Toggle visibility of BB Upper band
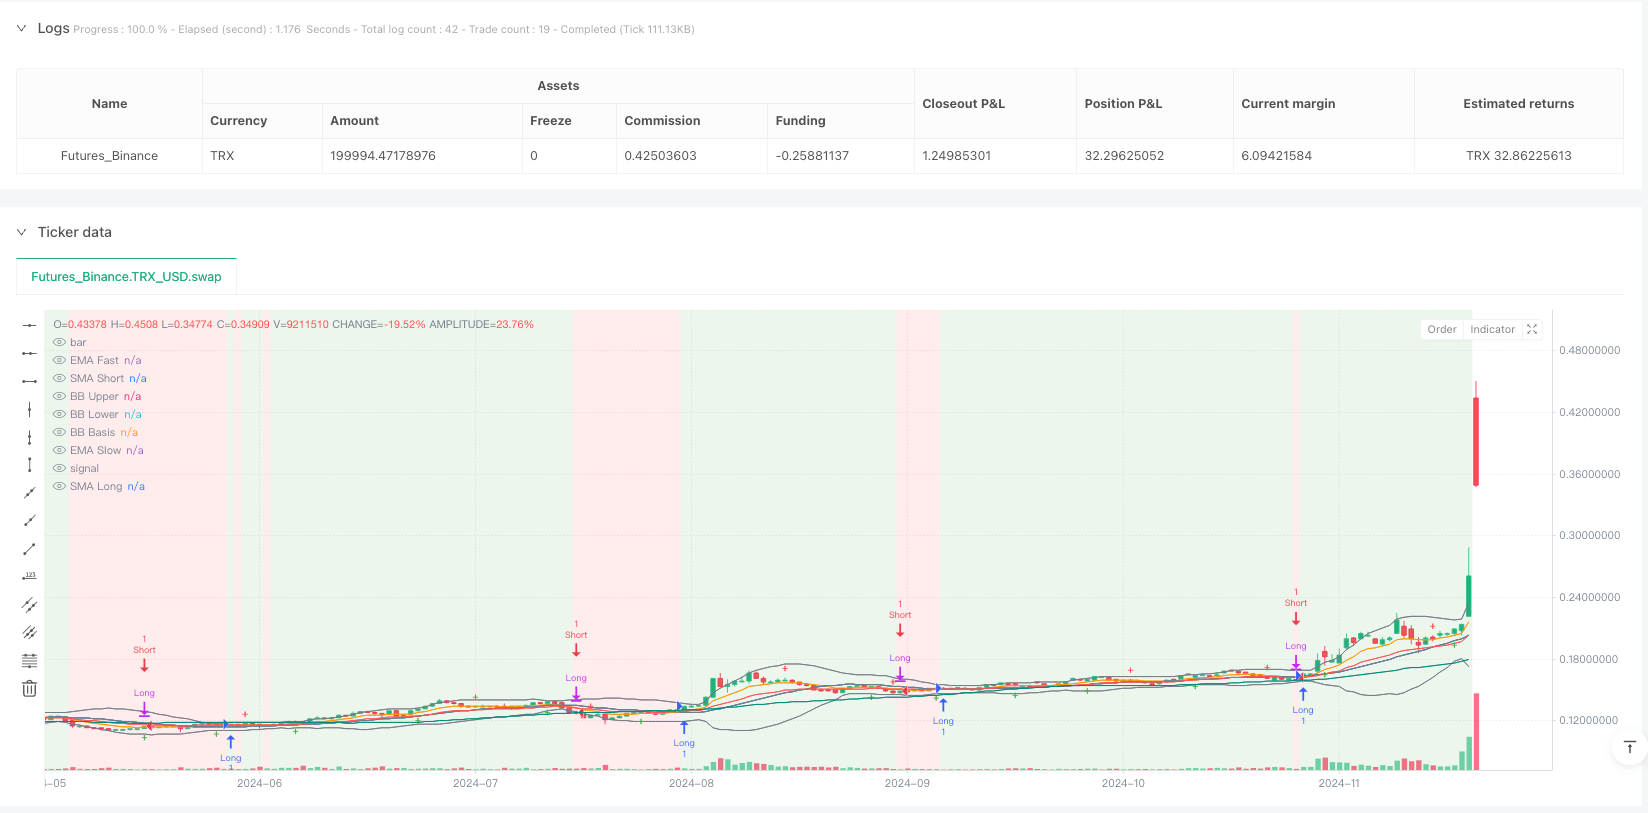This screenshot has height=813, width=1648. pyautogui.click(x=60, y=396)
